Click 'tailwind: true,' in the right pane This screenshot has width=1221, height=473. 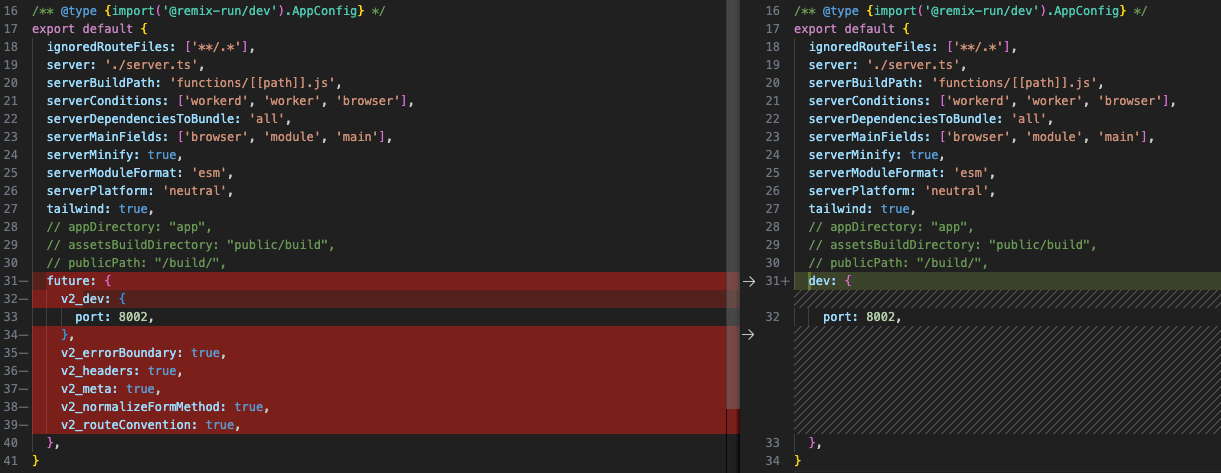[x=862, y=209]
